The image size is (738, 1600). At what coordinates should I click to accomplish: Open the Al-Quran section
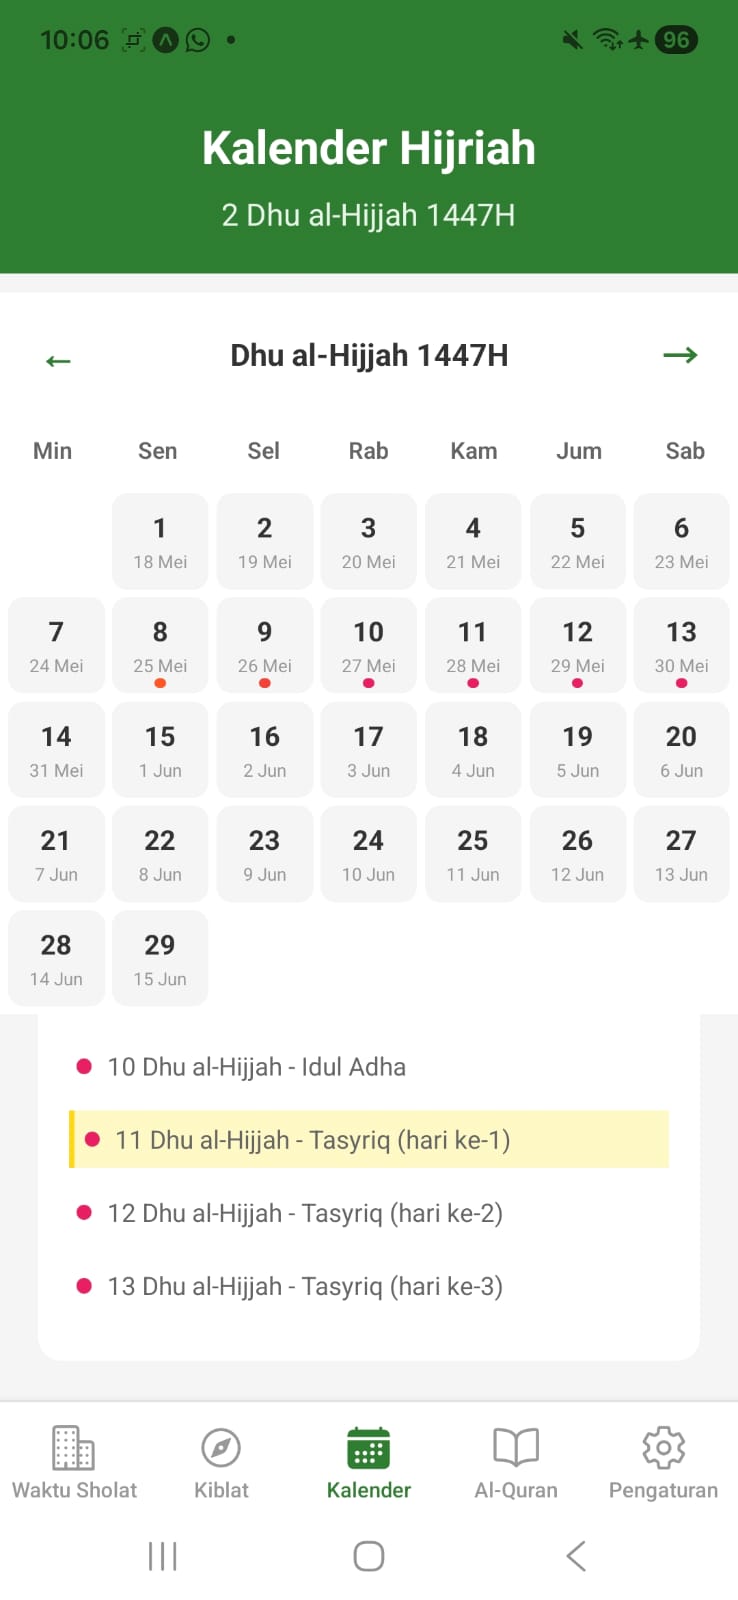(516, 1445)
